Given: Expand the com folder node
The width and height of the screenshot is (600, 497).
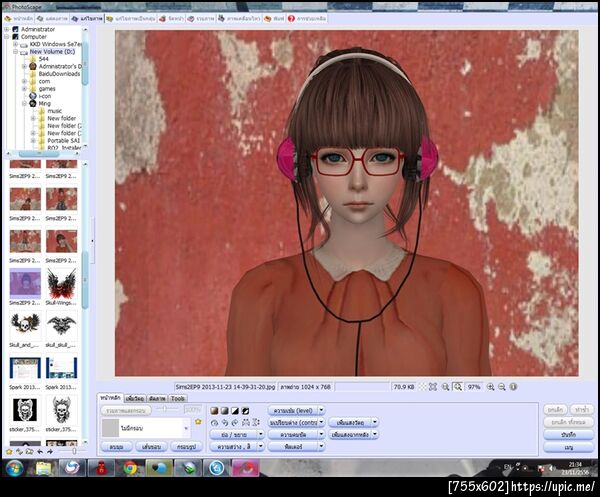Looking at the screenshot, I should click(x=24, y=81).
